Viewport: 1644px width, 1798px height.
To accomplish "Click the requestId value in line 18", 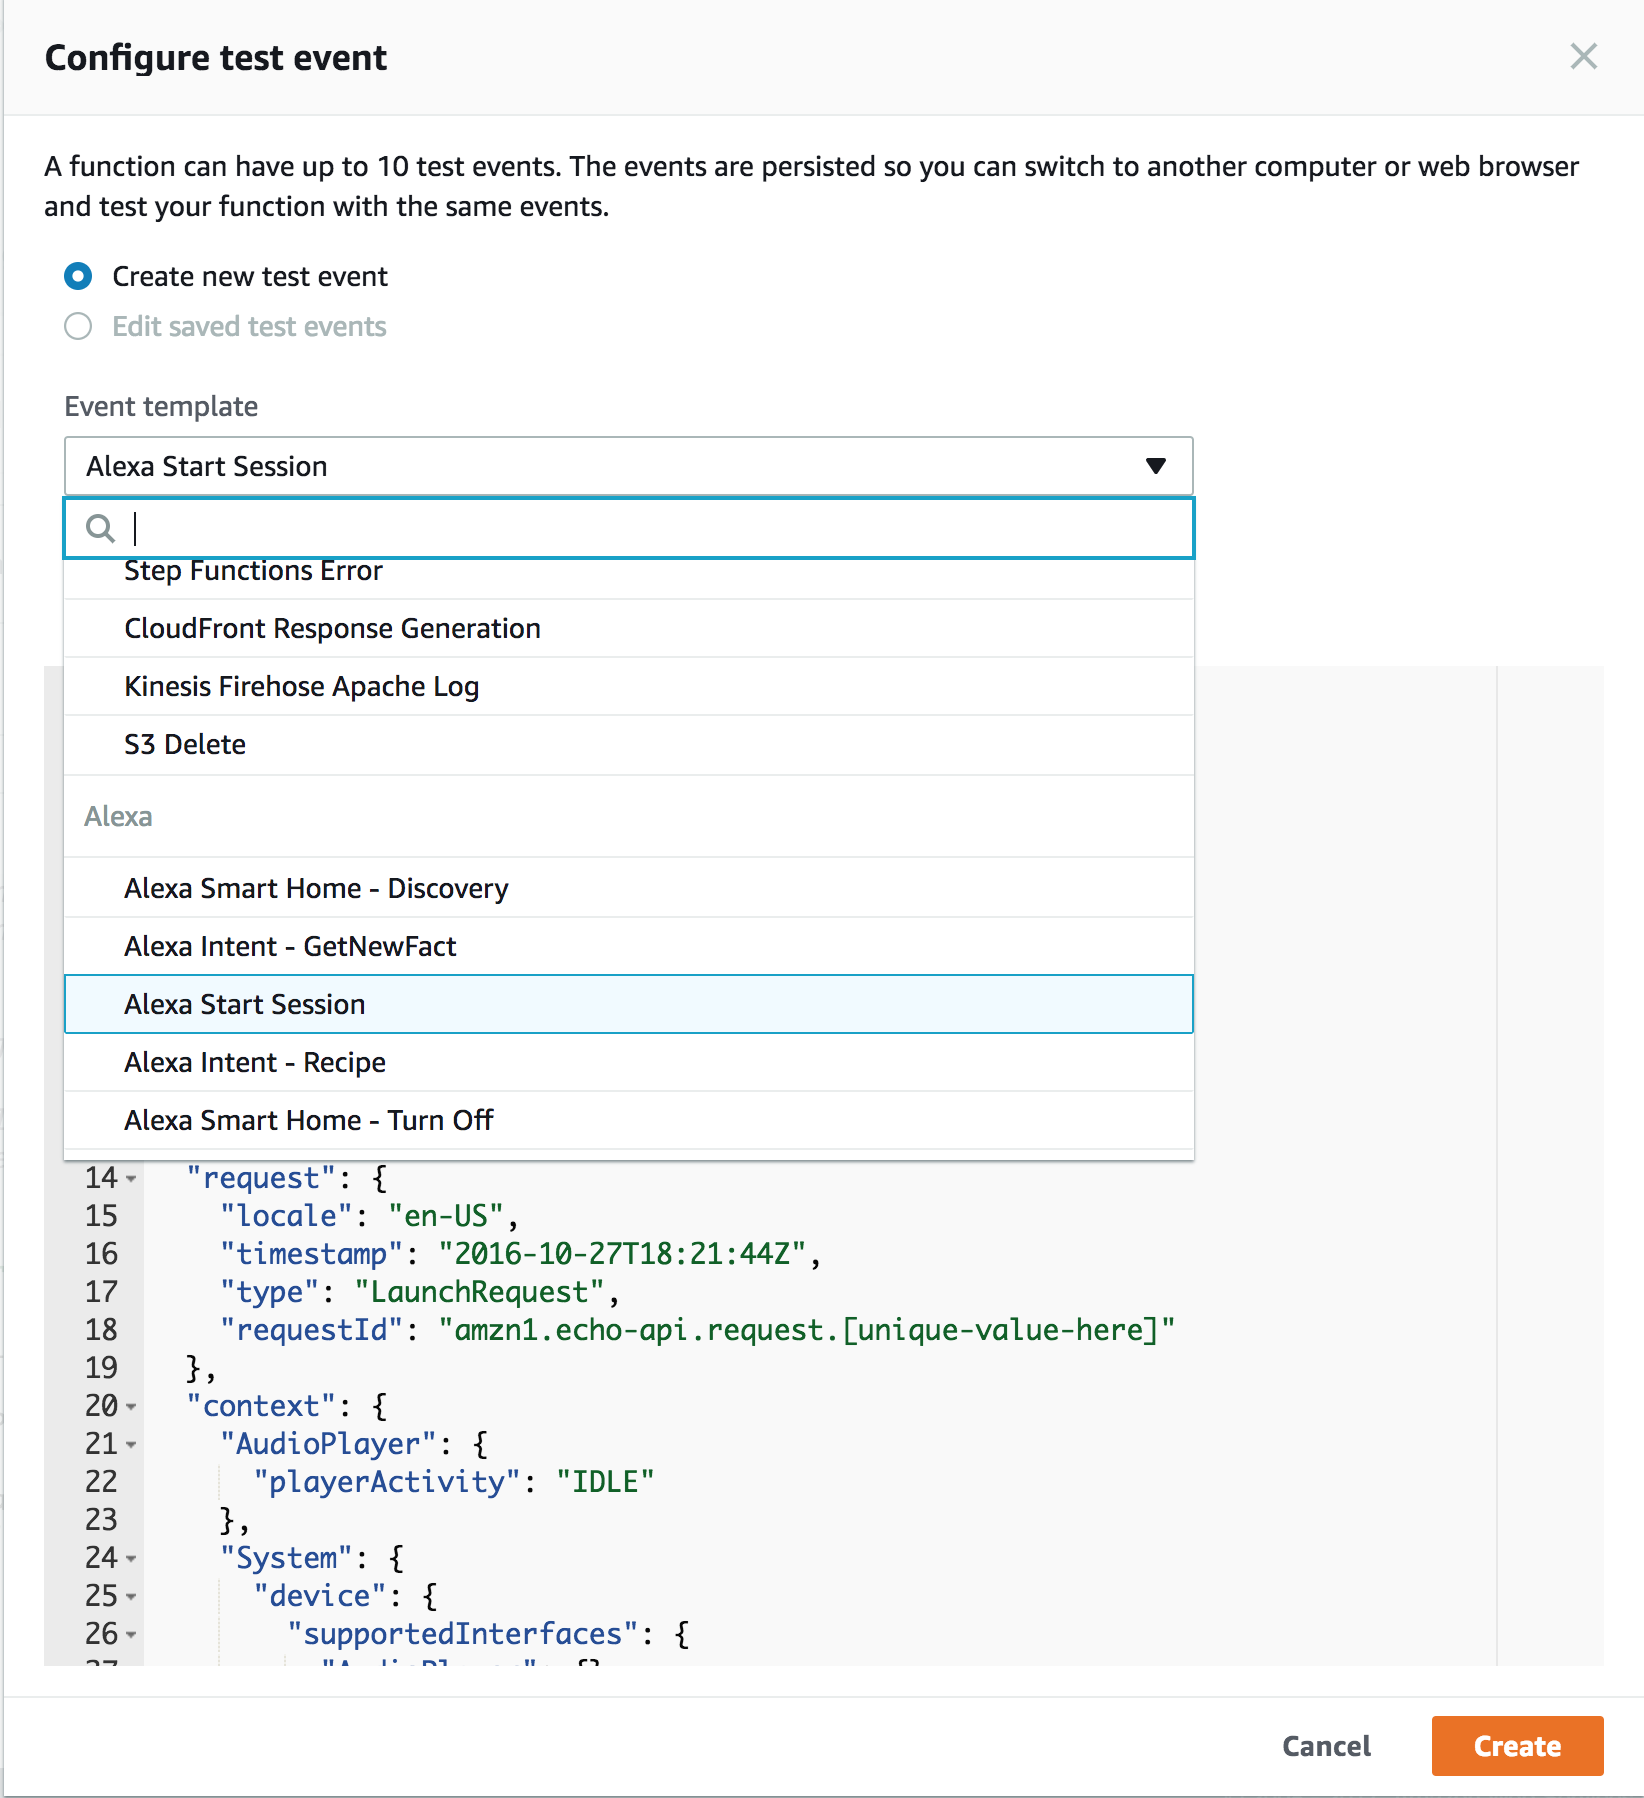I will 806,1329.
